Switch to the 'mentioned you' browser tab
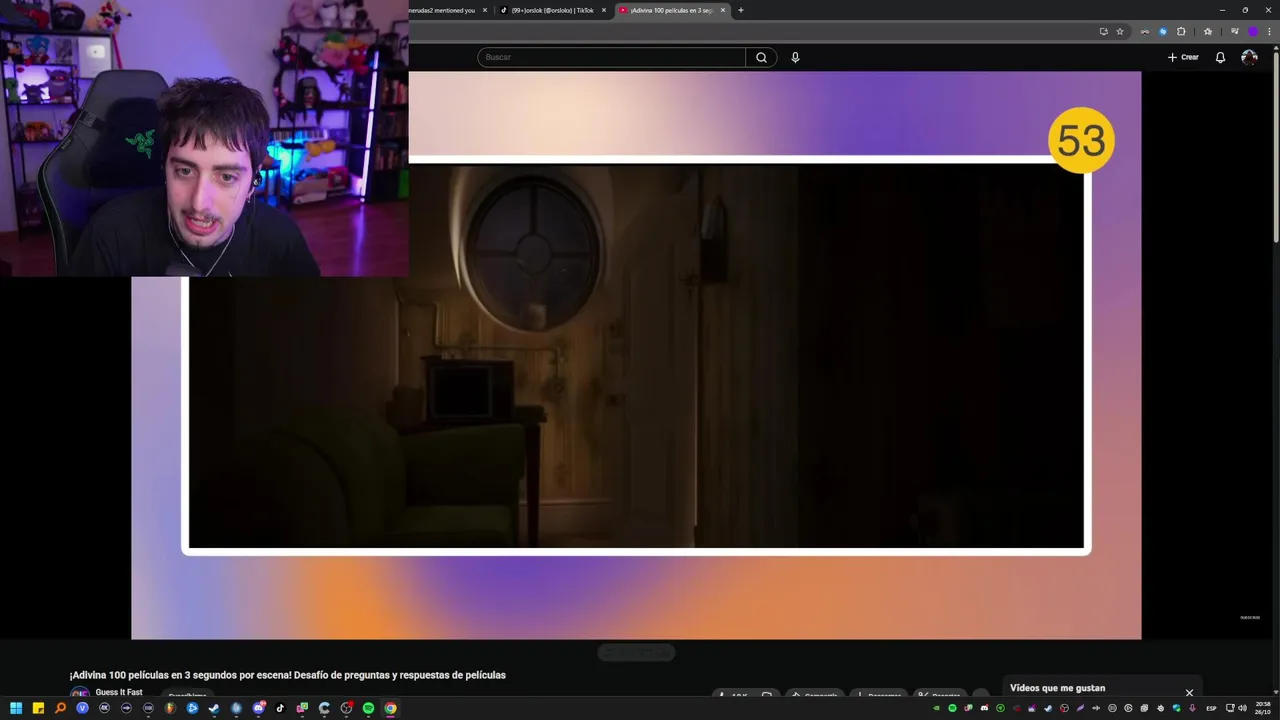 [445, 10]
